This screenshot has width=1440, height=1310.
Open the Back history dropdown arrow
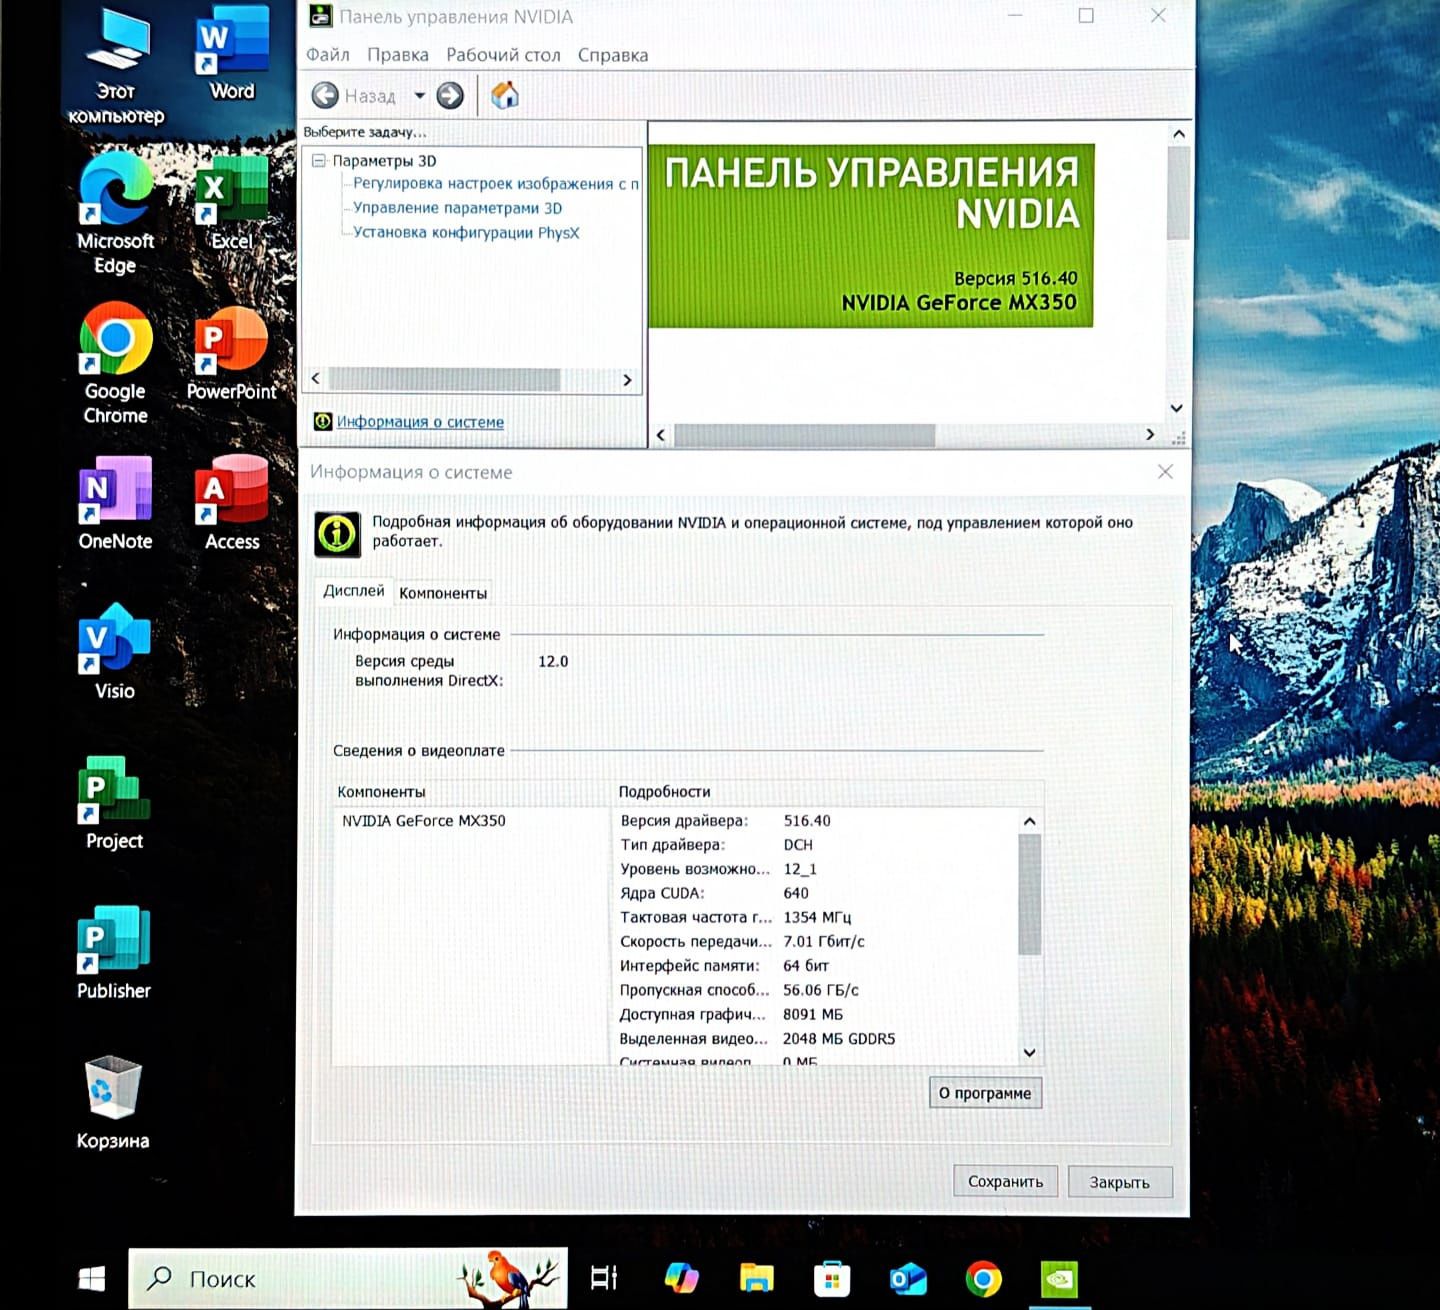(x=420, y=96)
